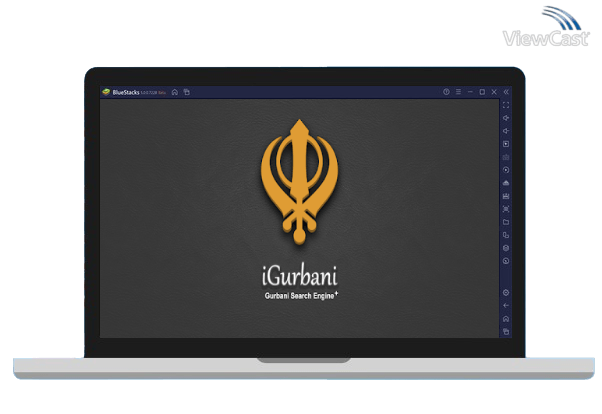Click the circular icon below the layers icon
This screenshot has width=602, height=414.
coord(506,261)
